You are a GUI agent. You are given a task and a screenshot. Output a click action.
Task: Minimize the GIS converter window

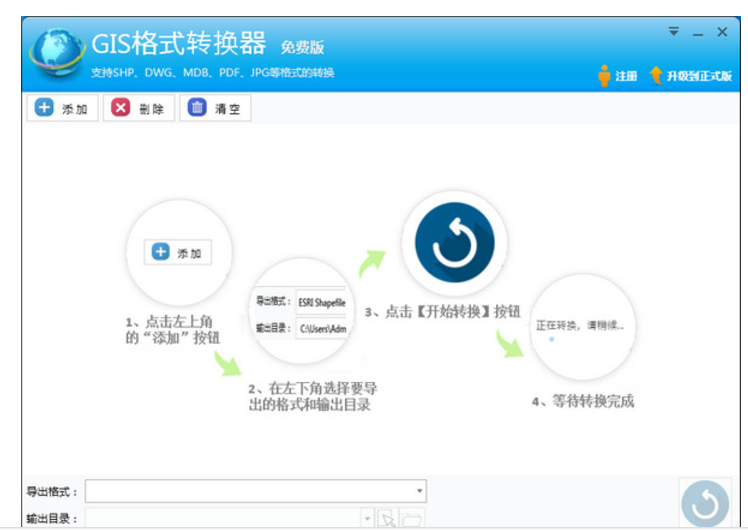697,33
